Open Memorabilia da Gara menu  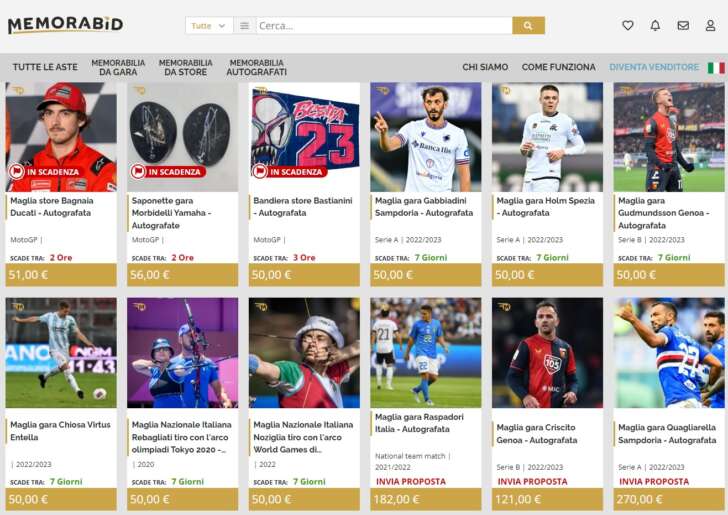[118, 67]
